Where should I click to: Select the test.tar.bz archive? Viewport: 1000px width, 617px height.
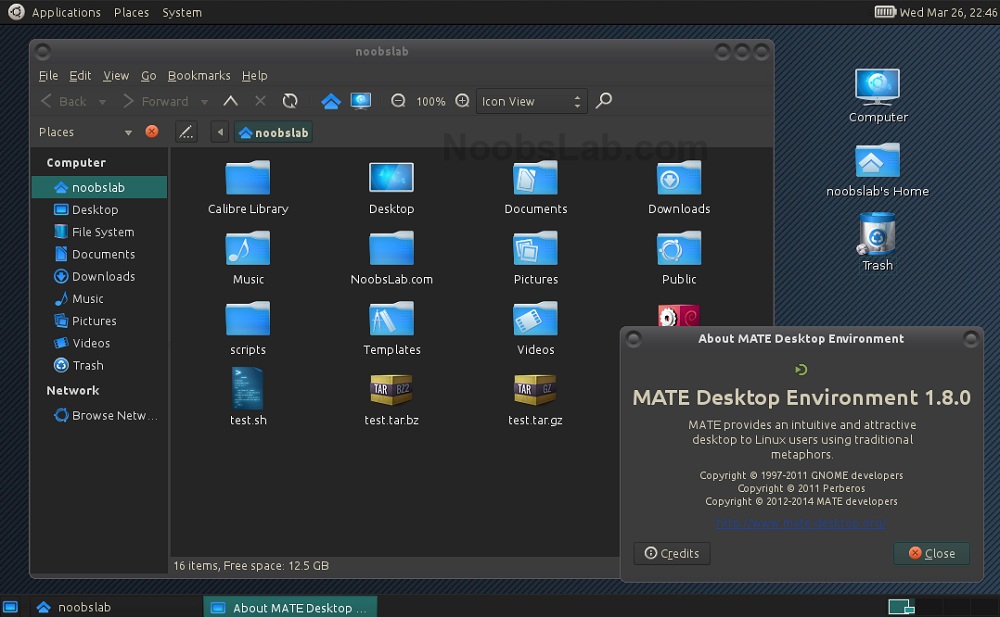392,399
